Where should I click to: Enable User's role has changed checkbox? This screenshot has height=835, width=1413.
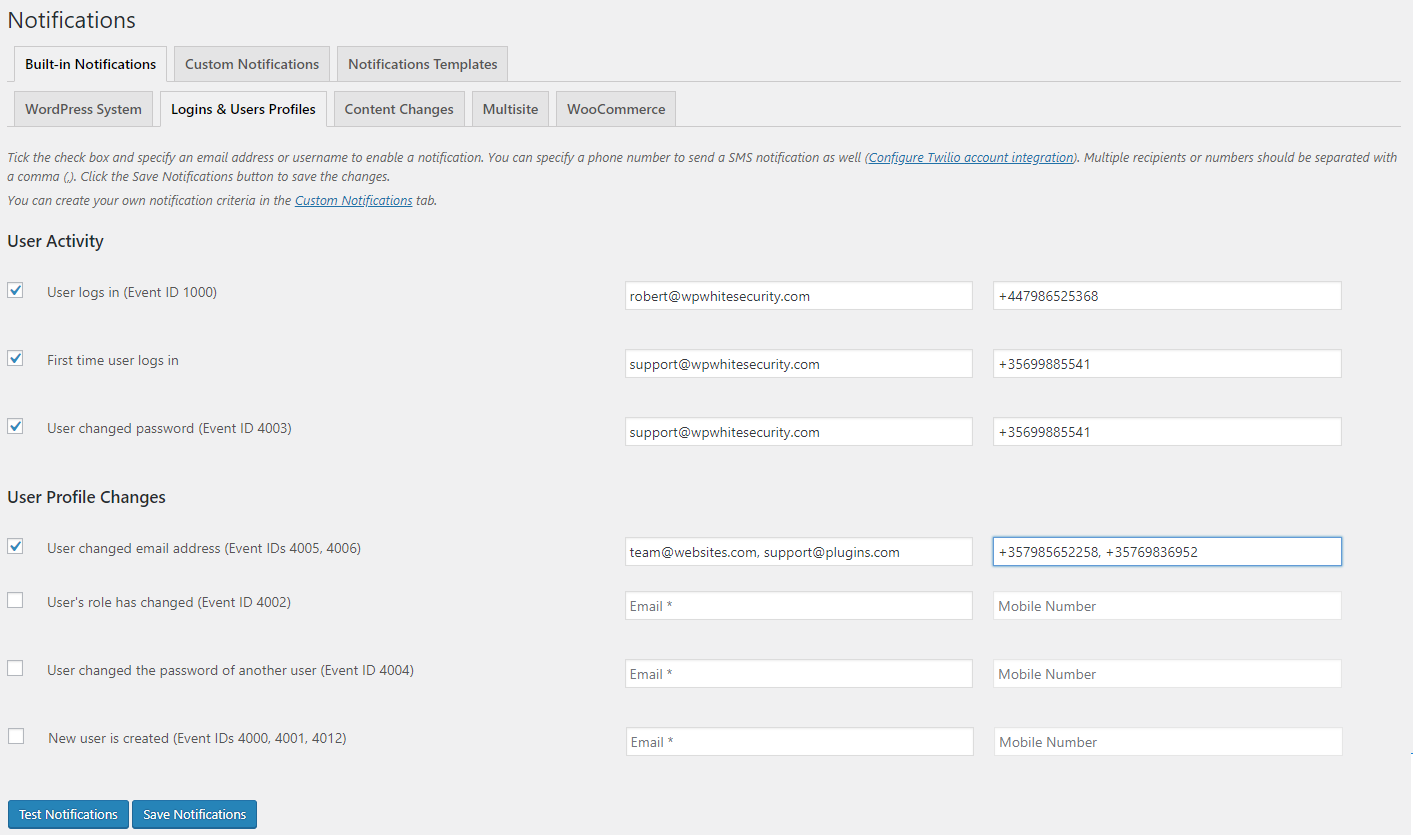(15, 600)
